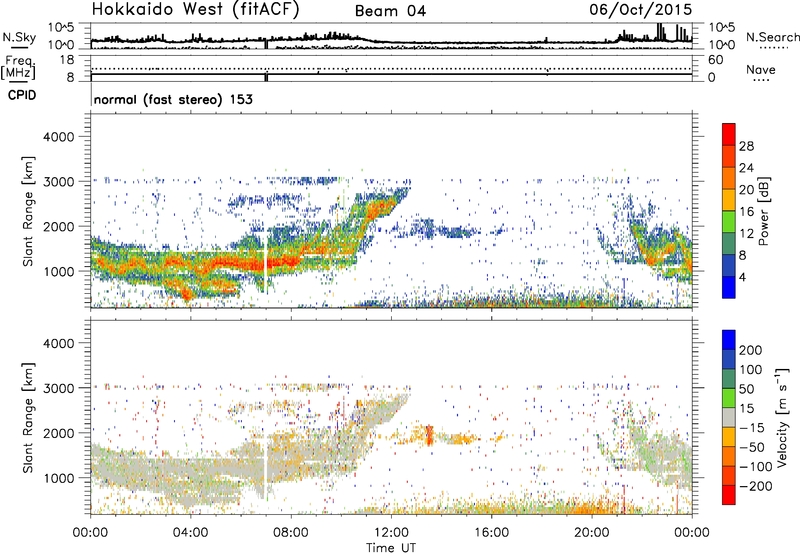Click the date '06/Oct/2015'
The image size is (800, 554).
point(641,10)
